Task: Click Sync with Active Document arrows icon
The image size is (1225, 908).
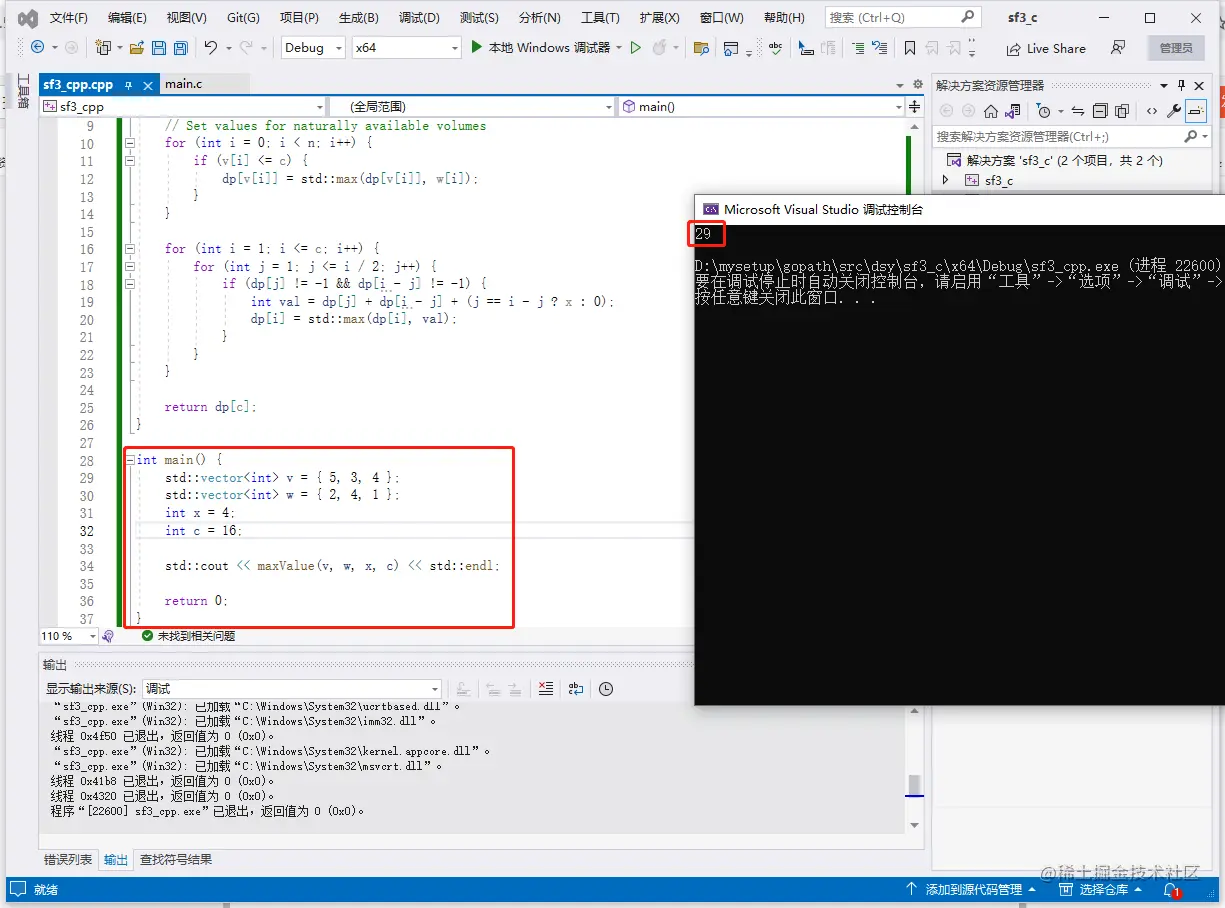Action: (1077, 111)
